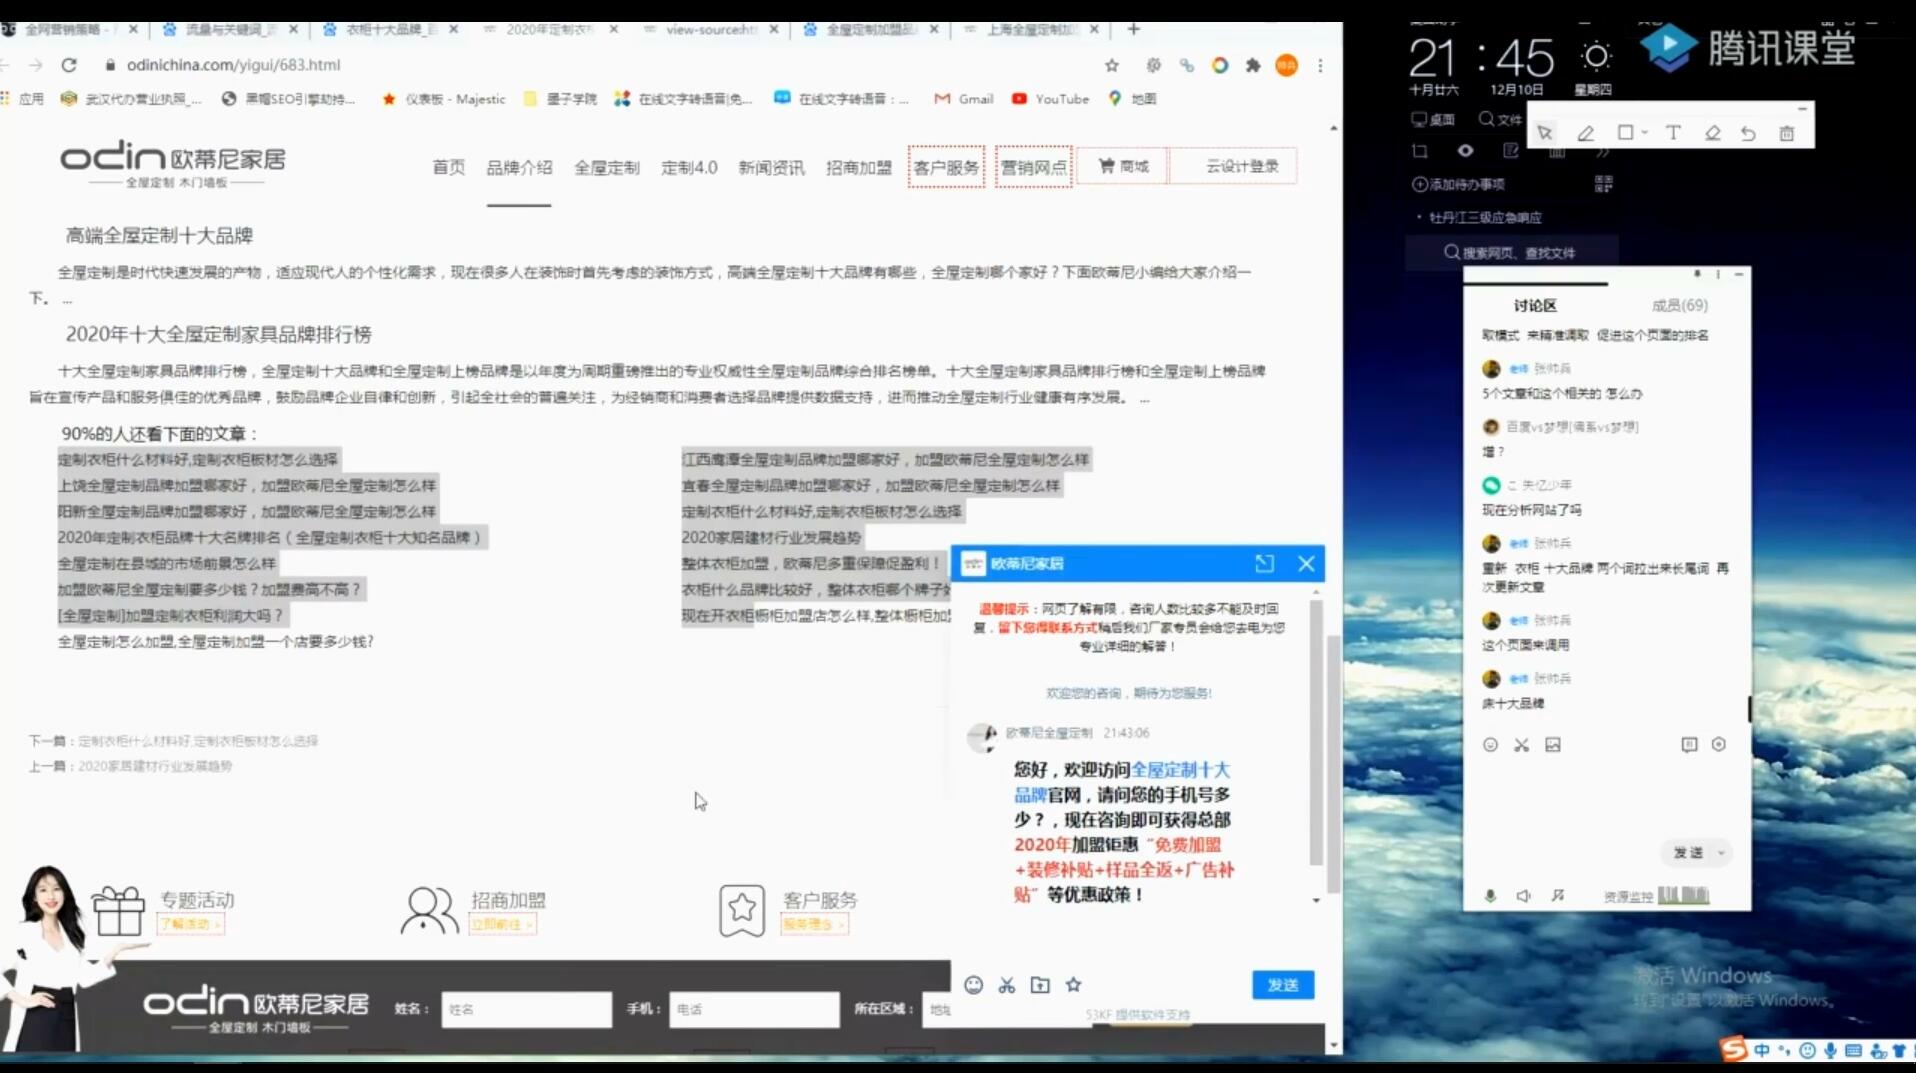Image resolution: width=1916 pixels, height=1073 pixels.
Task: Open article 全屋定制怎么加盟,全屋定制加盟一个店要多少钱?
Action: click(x=215, y=641)
